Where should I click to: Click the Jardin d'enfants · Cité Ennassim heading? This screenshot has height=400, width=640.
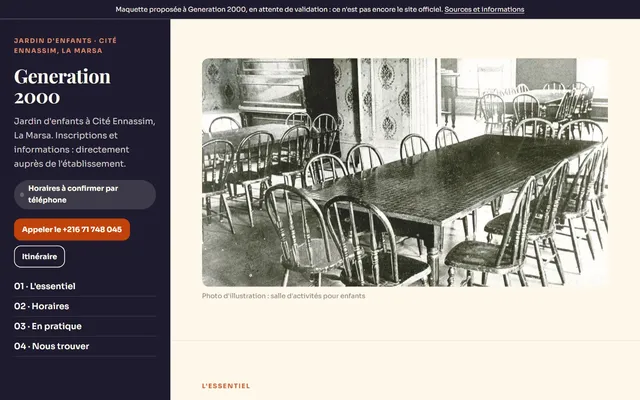click(x=65, y=45)
